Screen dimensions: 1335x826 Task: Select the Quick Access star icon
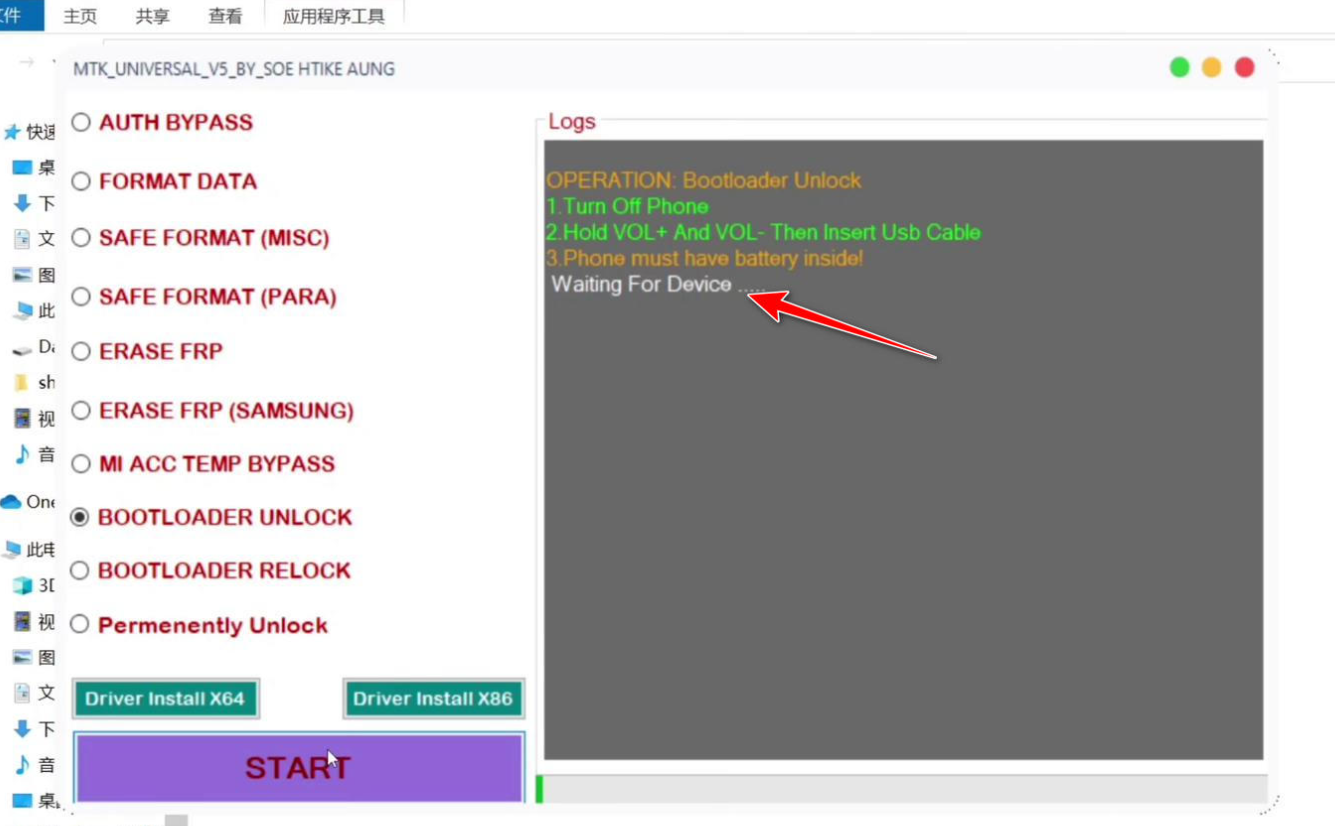(x=13, y=131)
